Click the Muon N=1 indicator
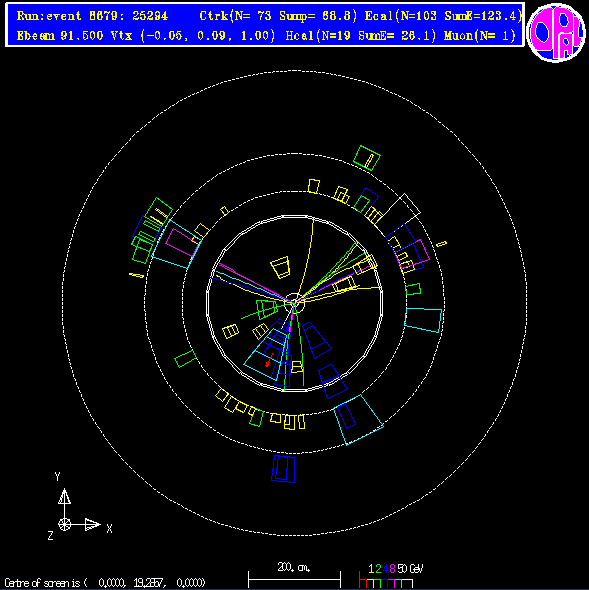Image resolution: width=589 pixels, height=590 pixels. coord(479,36)
